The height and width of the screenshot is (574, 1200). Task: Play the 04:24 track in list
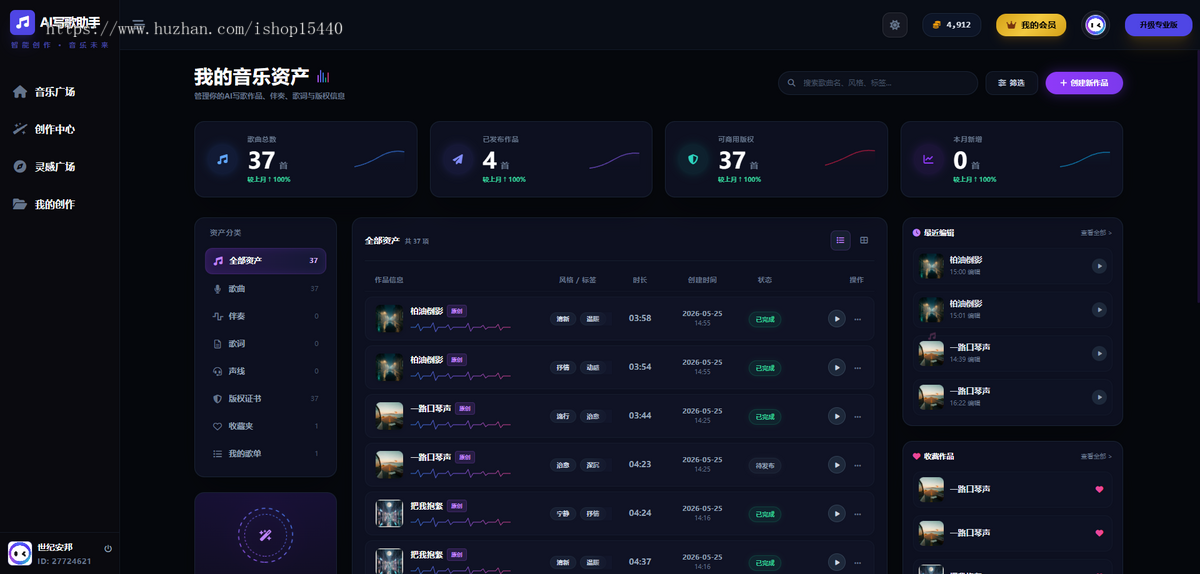pyautogui.click(x=837, y=513)
